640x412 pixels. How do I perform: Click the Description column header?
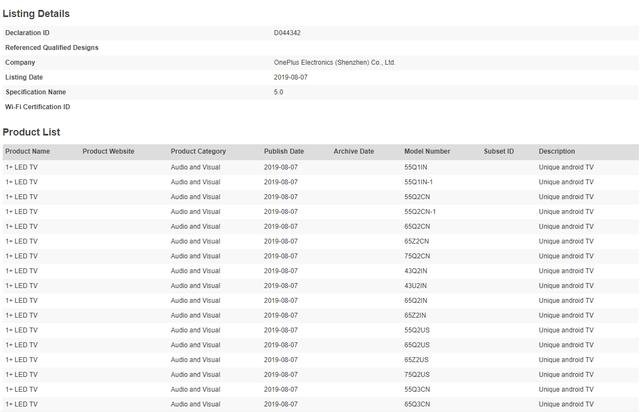pos(557,151)
